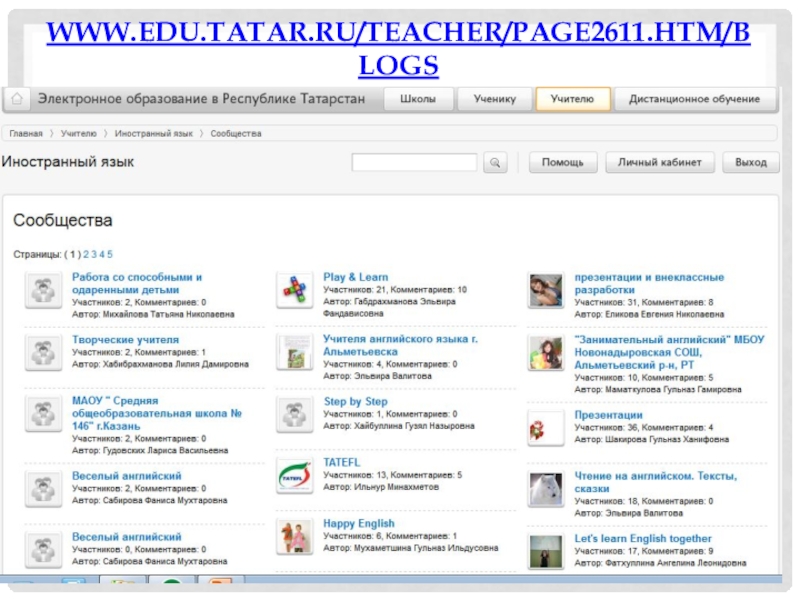Click in the search text field
Viewport: 800px width, 600px height.
click(x=414, y=162)
